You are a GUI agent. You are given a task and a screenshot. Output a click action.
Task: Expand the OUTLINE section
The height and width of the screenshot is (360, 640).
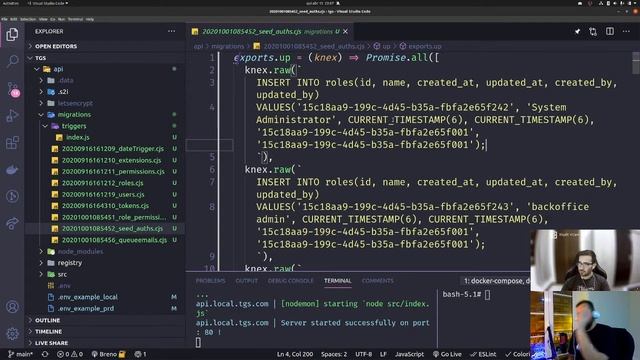click(x=105, y=320)
